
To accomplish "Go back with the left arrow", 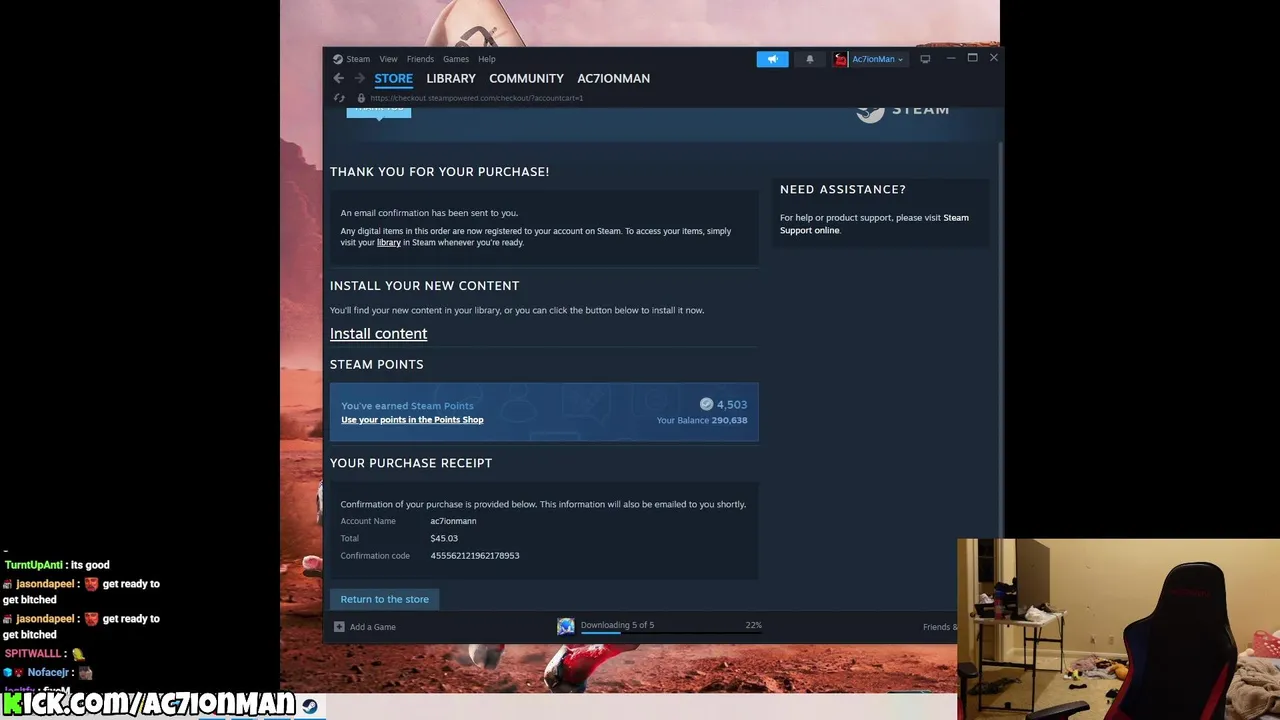I will click(x=338, y=78).
